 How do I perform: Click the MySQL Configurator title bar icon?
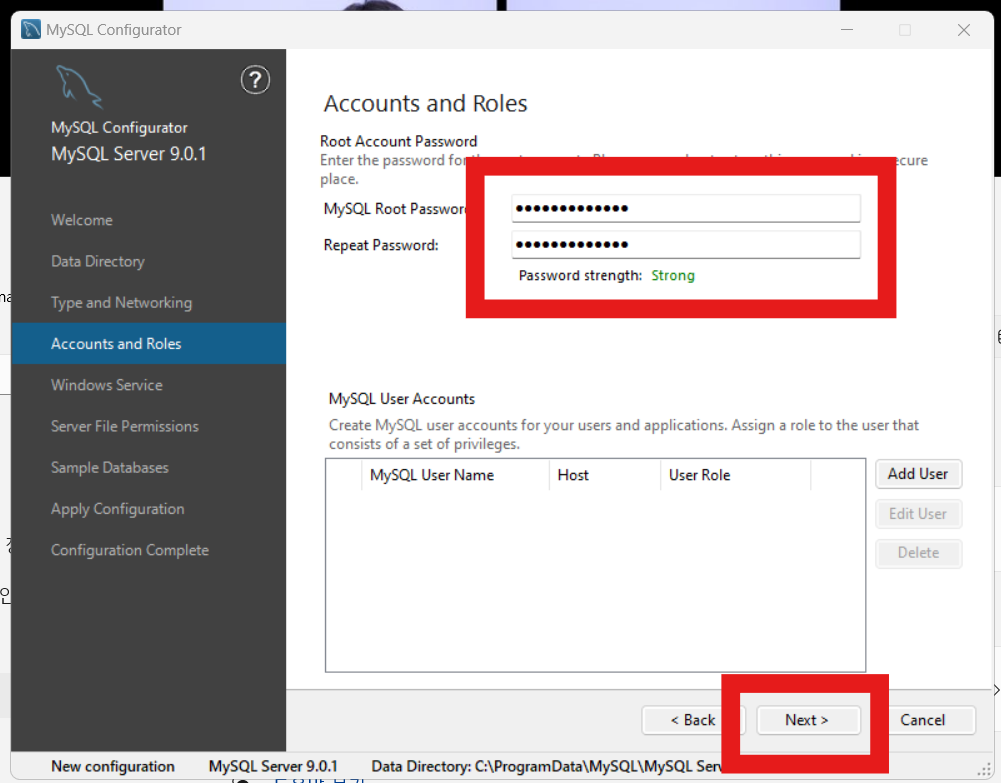[30, 29]
